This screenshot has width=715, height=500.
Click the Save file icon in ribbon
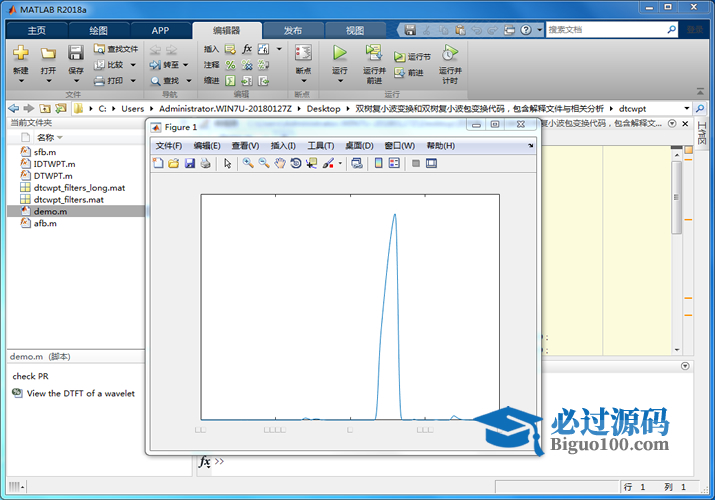(76, 53)
